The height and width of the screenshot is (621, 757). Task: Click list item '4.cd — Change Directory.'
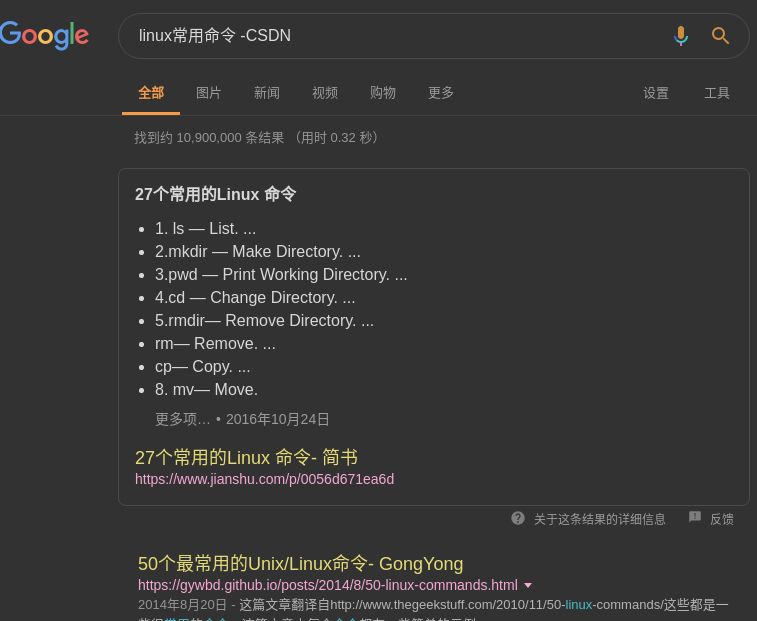pos(255,297)
